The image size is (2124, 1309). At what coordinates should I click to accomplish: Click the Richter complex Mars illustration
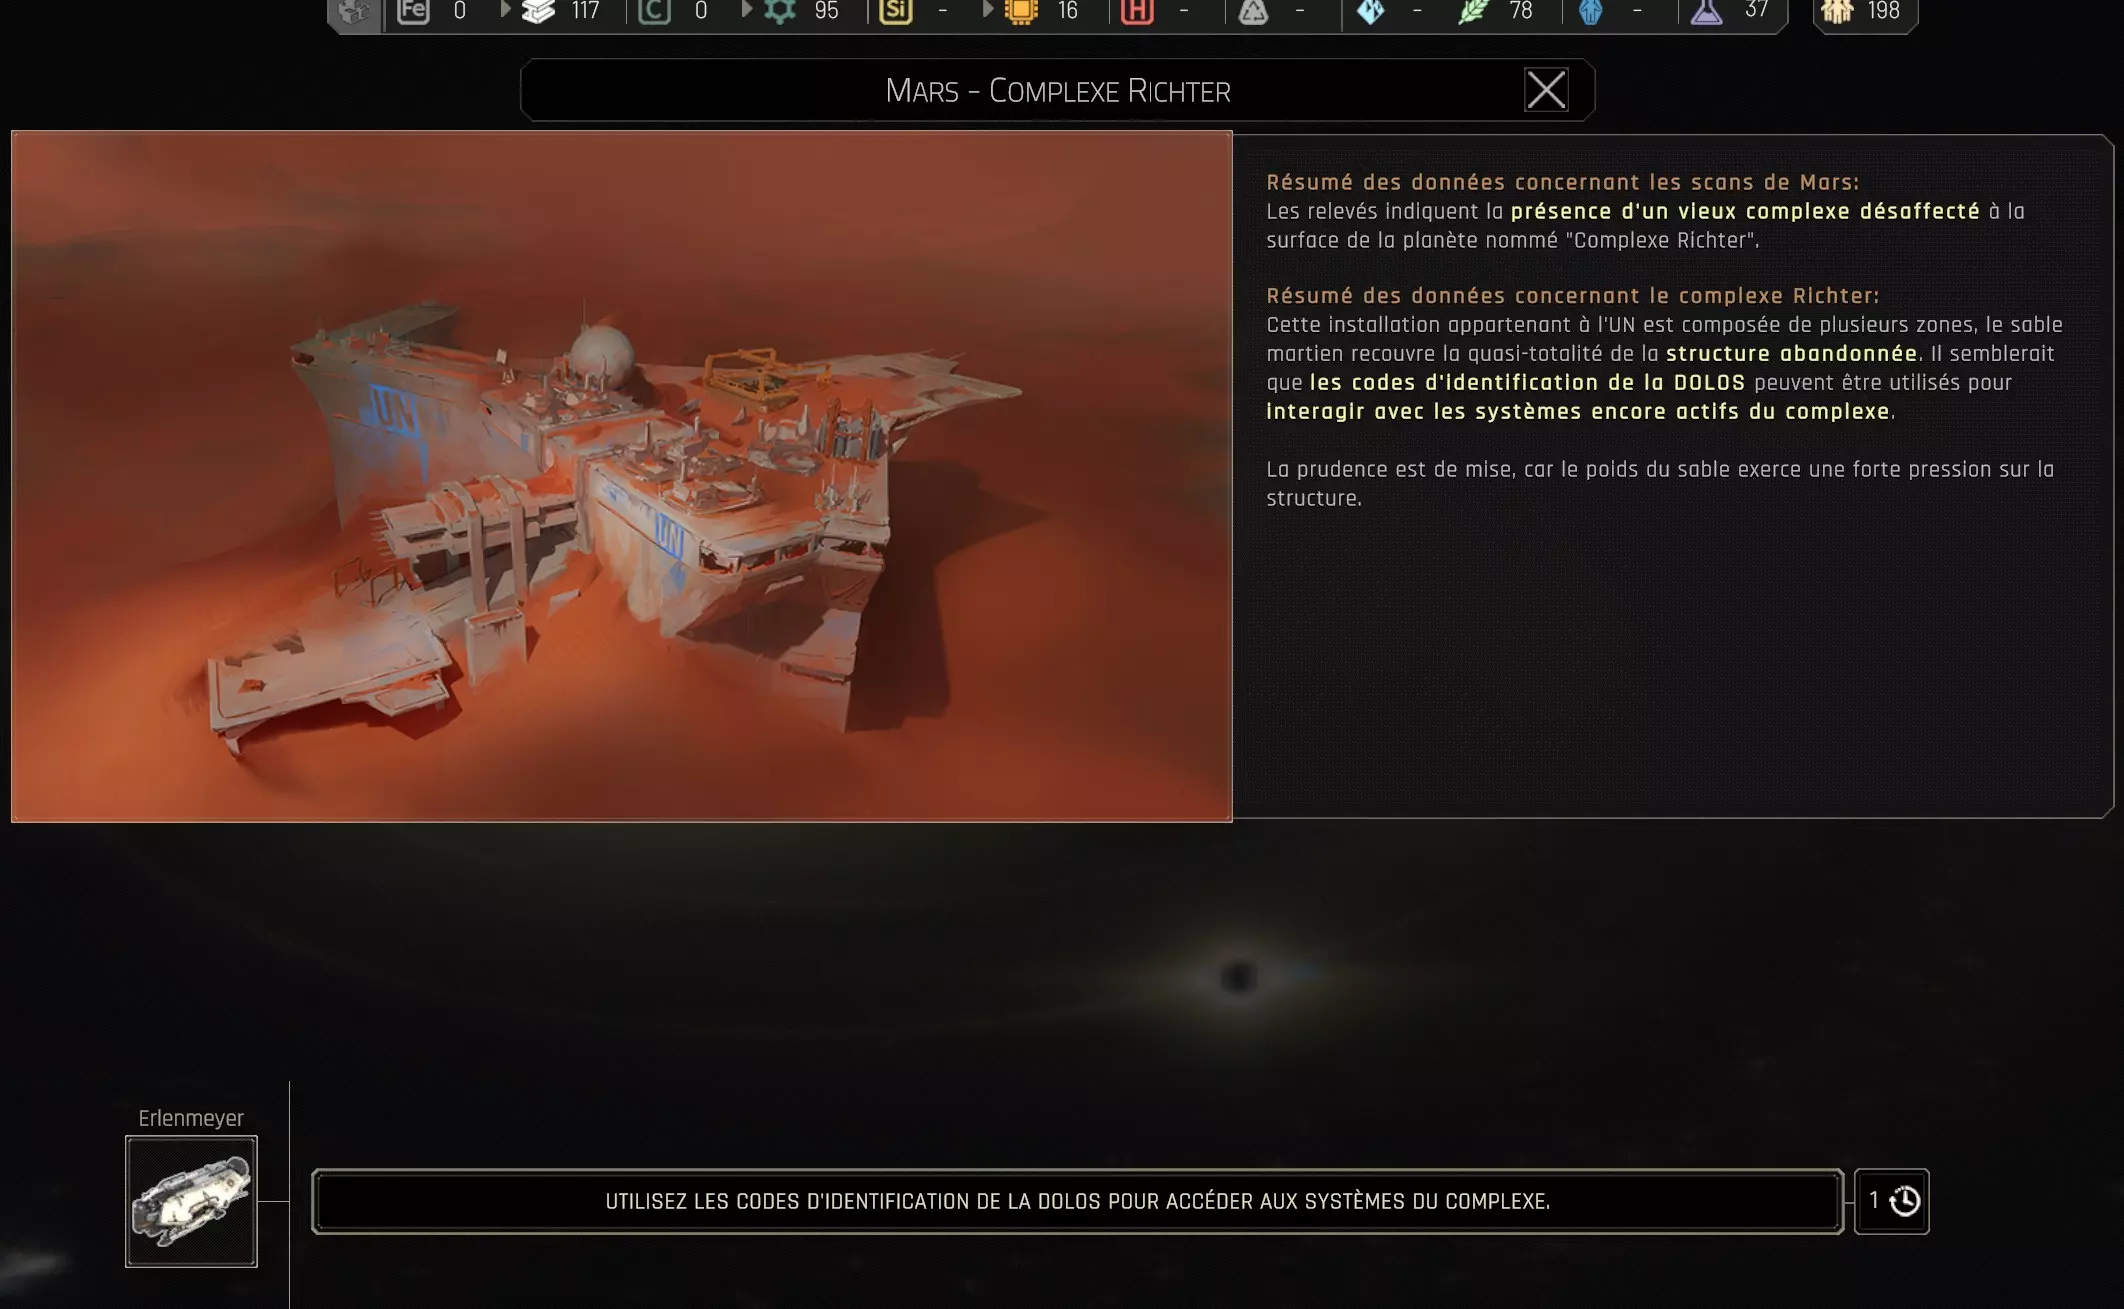pos(621,476)
